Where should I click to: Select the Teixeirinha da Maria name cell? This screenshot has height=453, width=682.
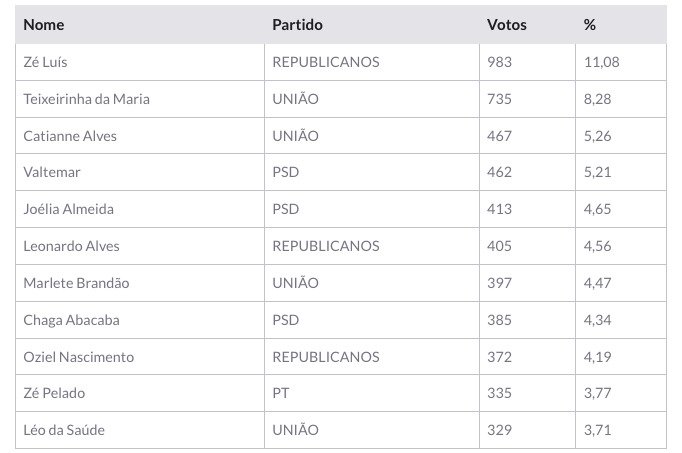[x=86, y=99]
